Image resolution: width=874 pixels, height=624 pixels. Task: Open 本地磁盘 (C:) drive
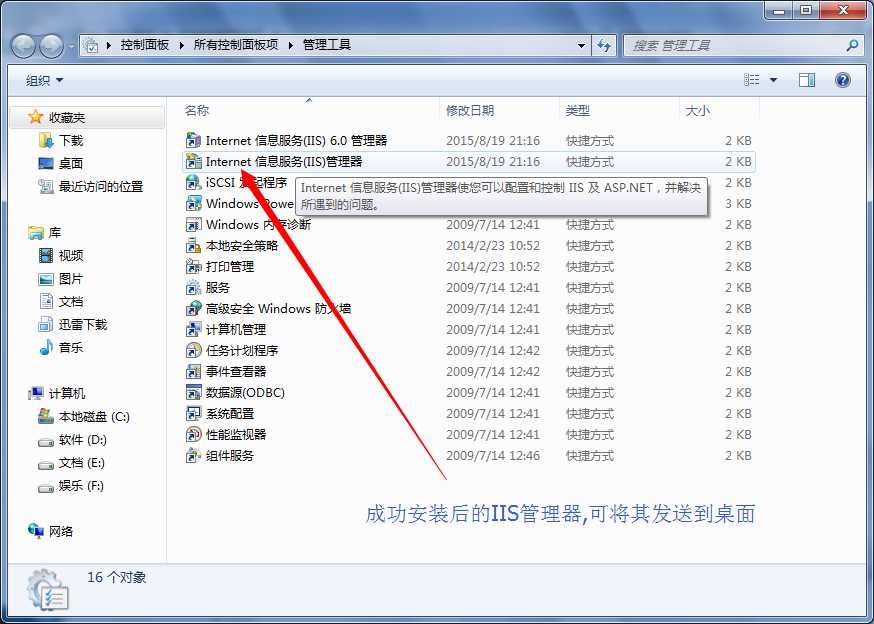94,417
